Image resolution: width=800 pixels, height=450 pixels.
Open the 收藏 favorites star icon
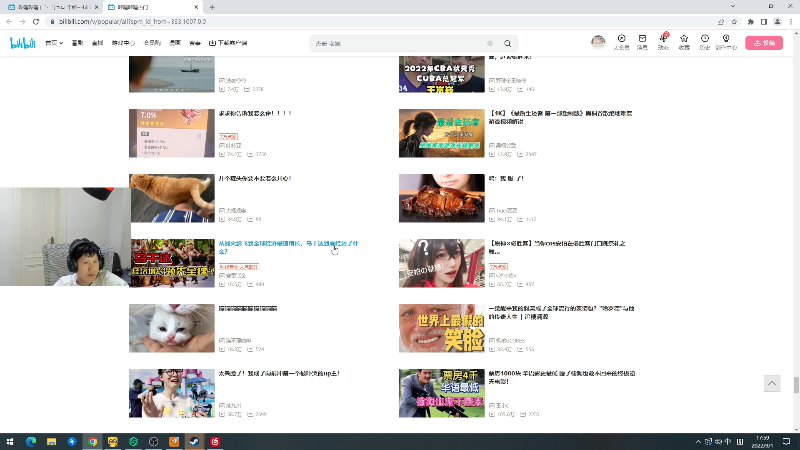click(684, 42)
